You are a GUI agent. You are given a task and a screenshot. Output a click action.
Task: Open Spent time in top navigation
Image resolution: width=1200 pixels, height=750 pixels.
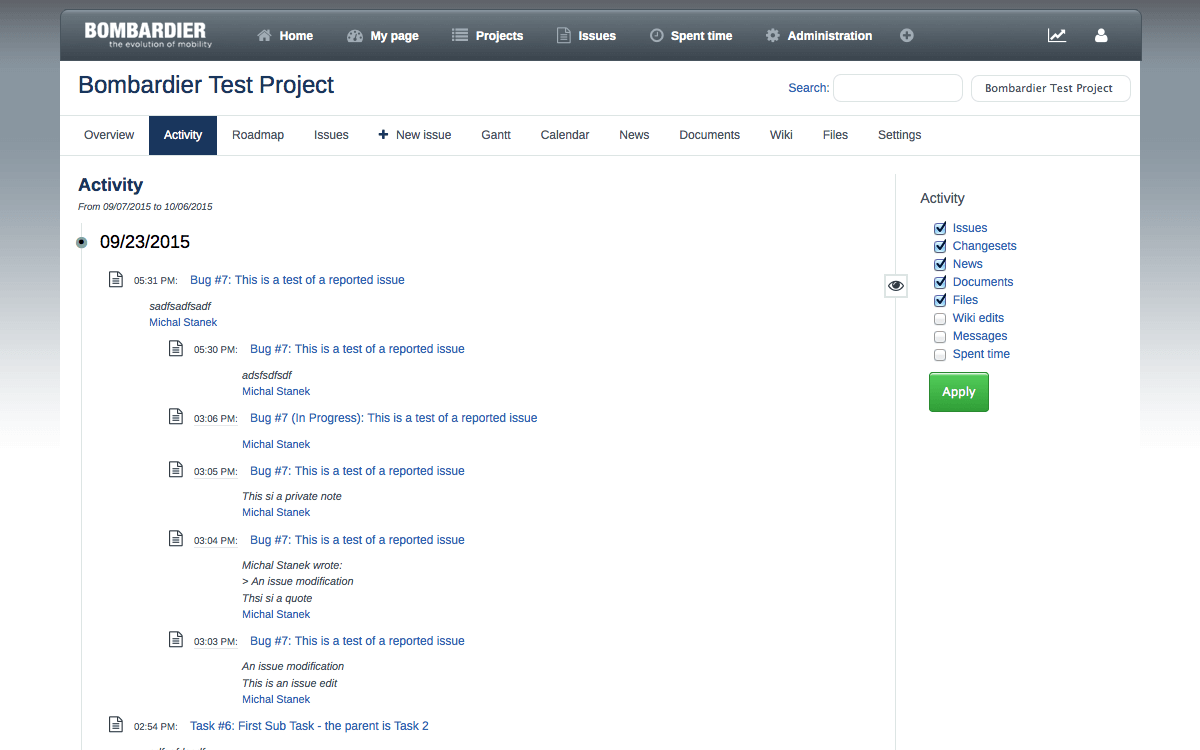point(691,35)
